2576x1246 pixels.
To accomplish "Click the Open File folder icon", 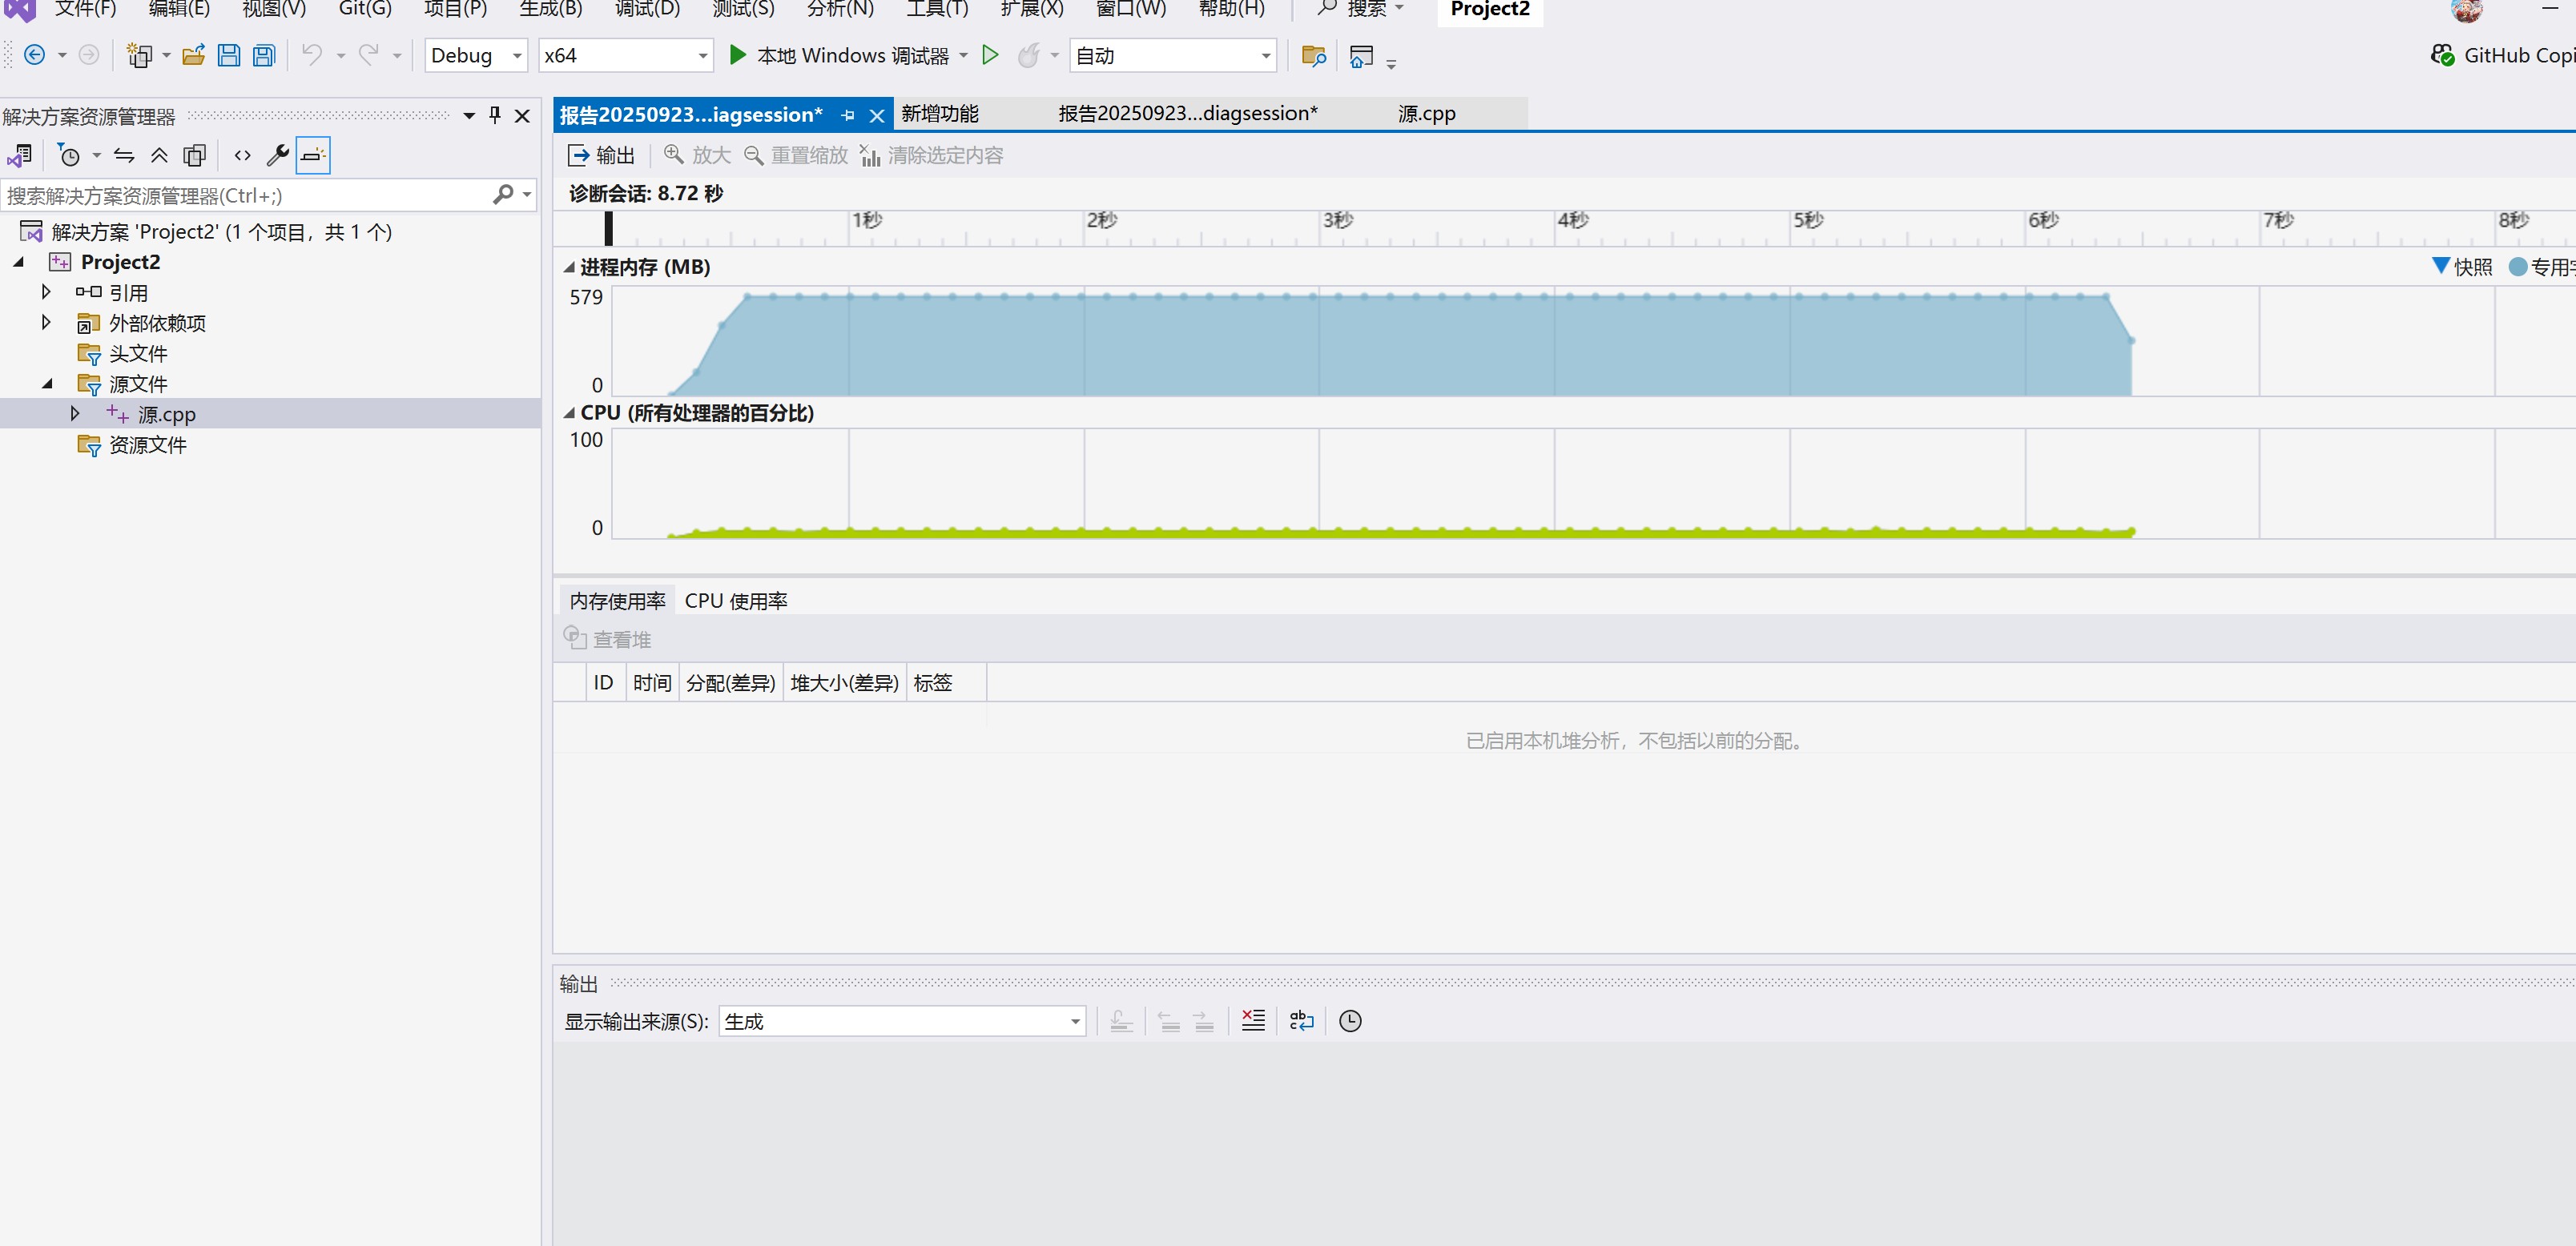I will point(194,56).
